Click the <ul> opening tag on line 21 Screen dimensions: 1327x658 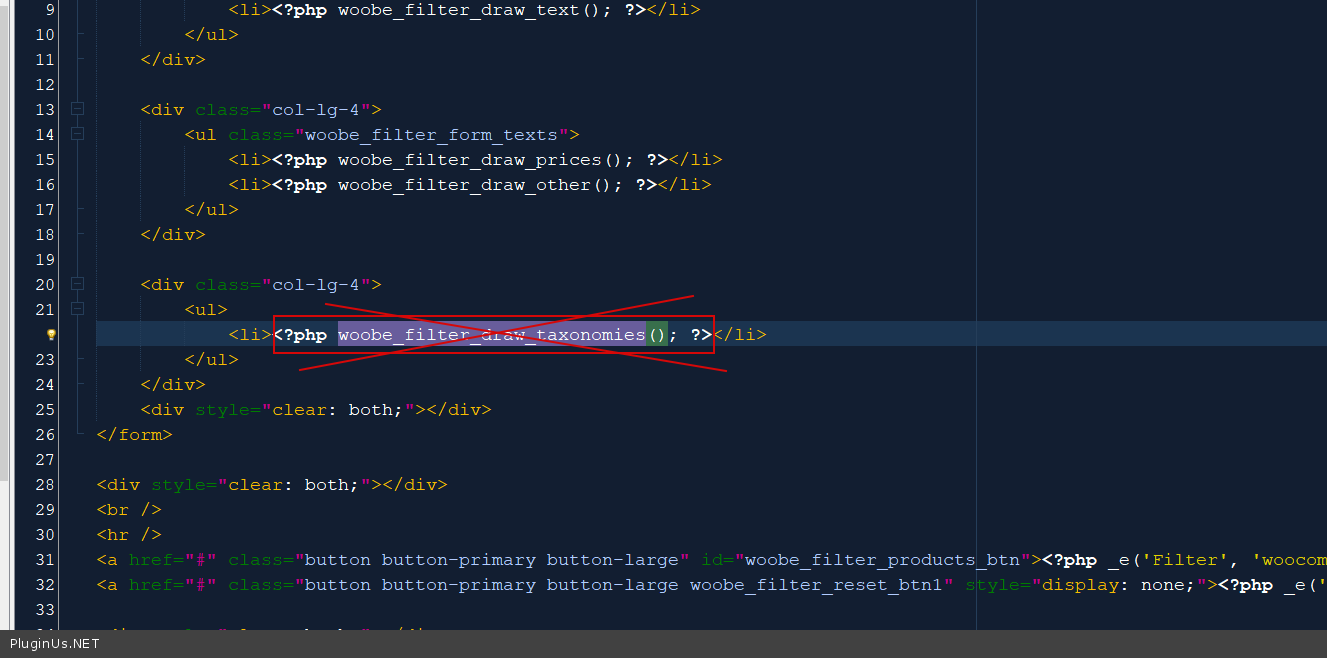(206, 310)
